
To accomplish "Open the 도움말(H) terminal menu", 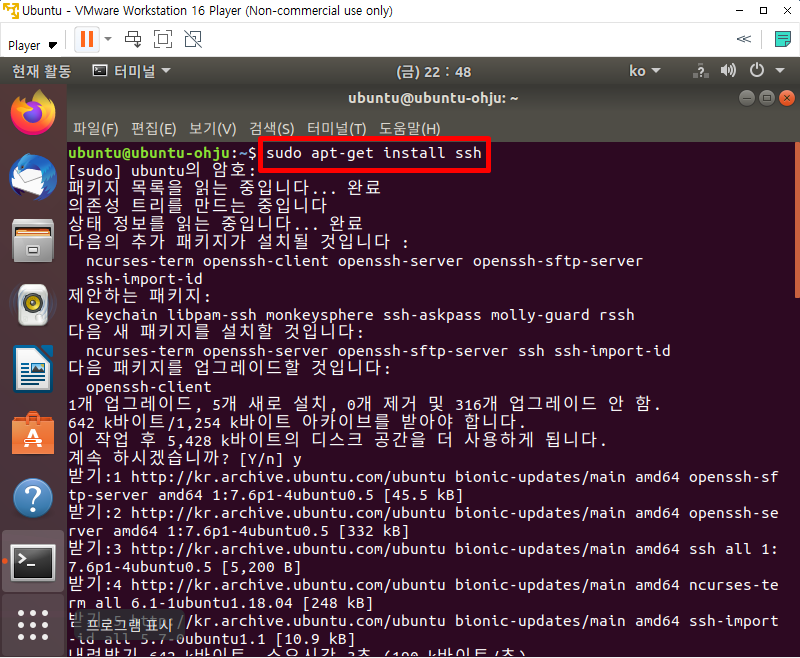I will (x=409, y=129).
